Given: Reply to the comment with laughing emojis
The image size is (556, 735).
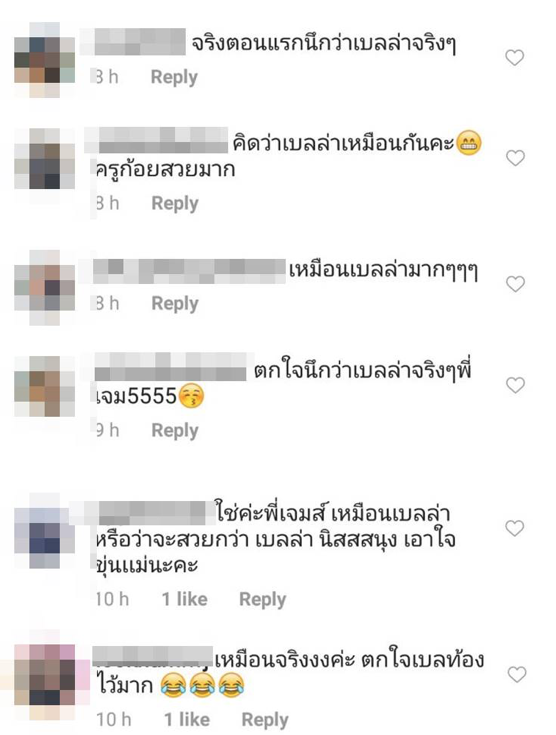Looking at the screenshot, I should (x=265, y=720).
